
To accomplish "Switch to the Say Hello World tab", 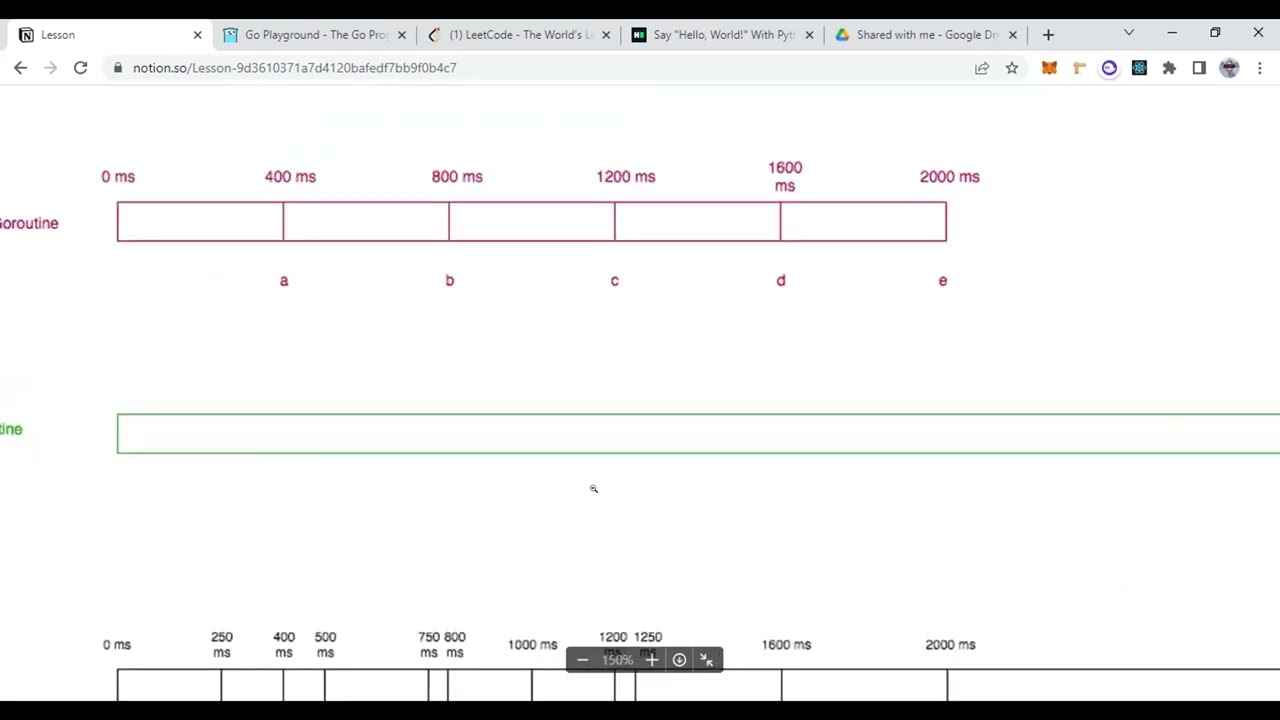I will click(724, 34).
